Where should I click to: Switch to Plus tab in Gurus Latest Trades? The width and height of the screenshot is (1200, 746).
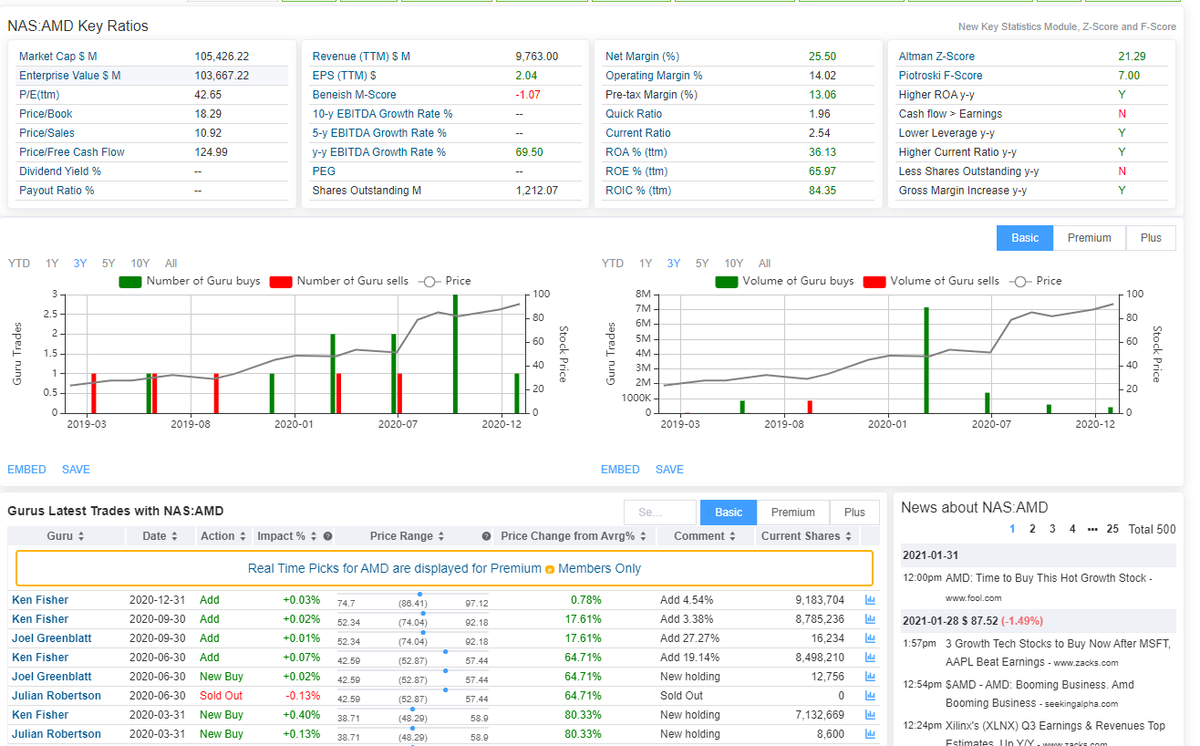click(855, 512)
